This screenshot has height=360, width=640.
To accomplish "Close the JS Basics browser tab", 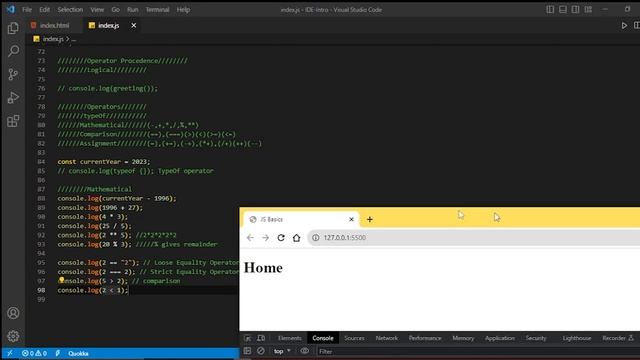I will (351, 219).
